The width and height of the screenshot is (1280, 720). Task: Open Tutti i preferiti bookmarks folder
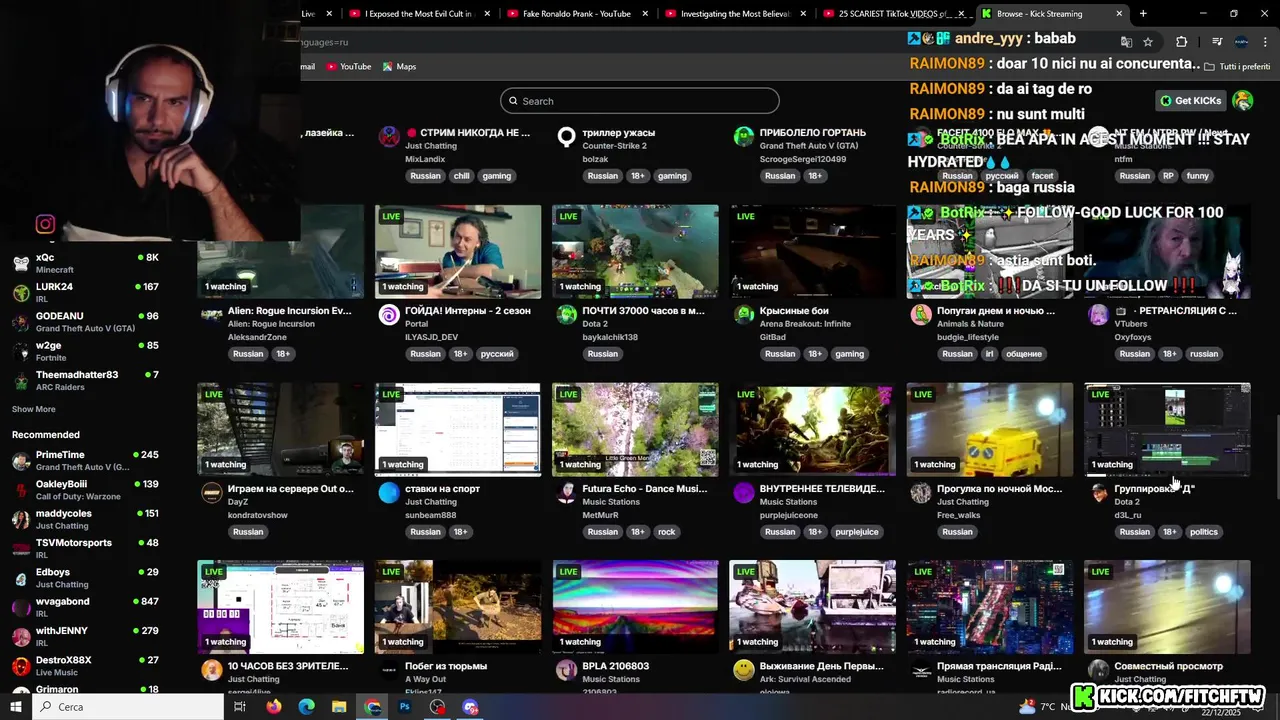1237,66
